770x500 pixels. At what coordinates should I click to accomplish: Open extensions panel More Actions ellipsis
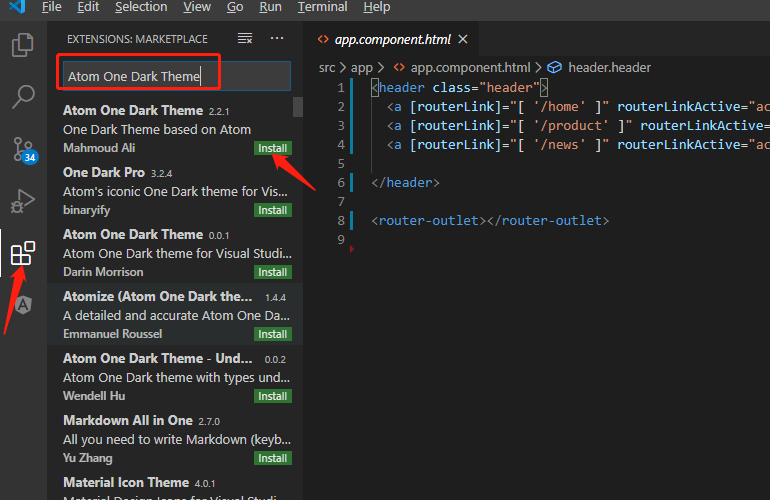tap(277, 38)
